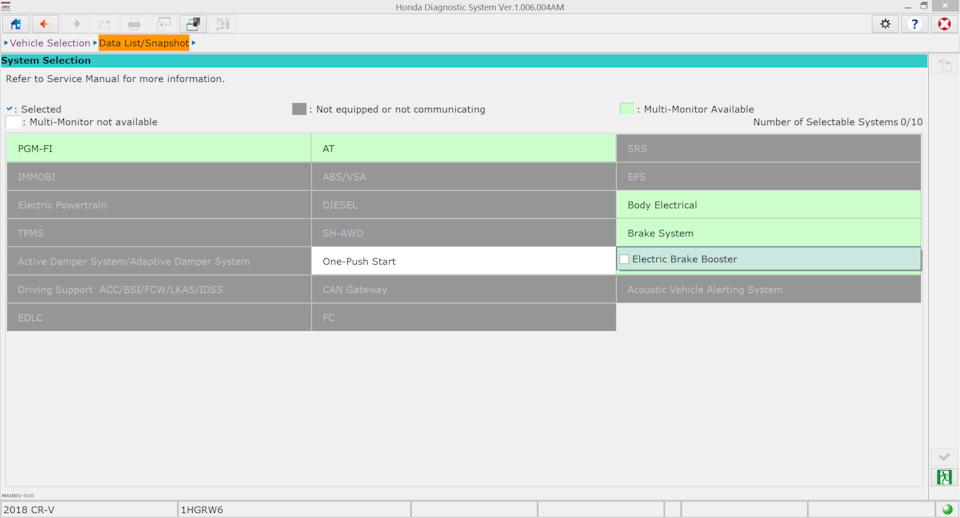Go back to Vehicle Selection breadcrumb
Viewport: 960px width, 518px height.
pyautogui.click(x=50, y=43)
